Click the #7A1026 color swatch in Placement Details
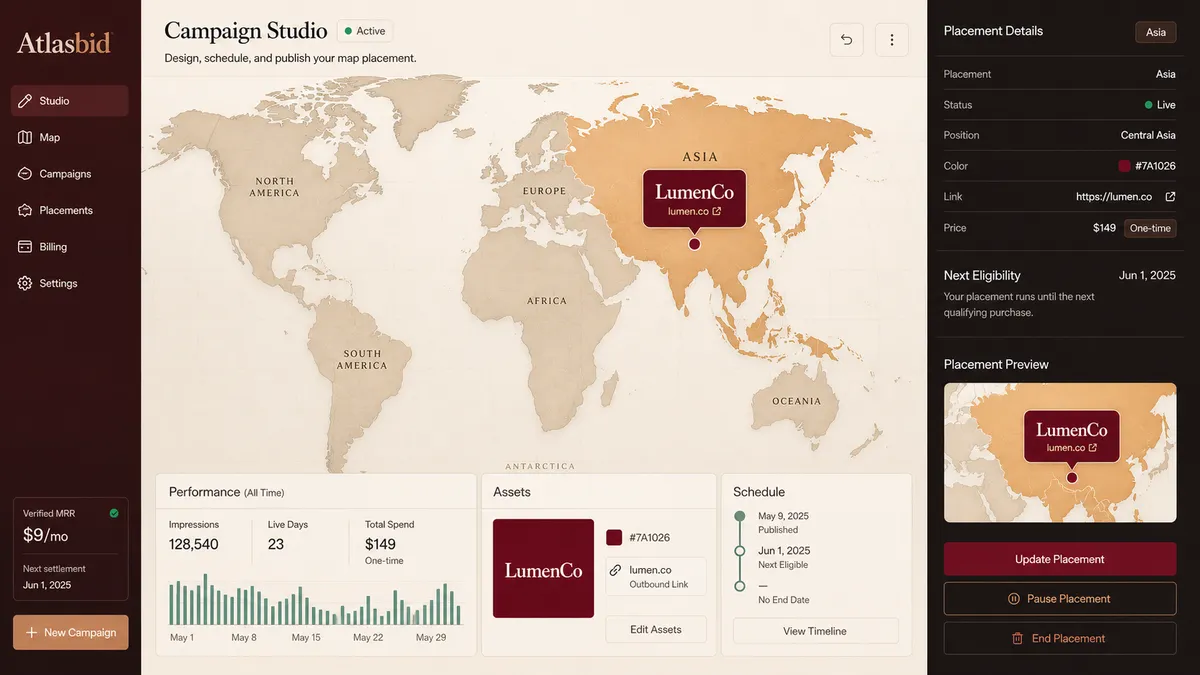Viewport: 1200px width, 675px height. 1124,166
